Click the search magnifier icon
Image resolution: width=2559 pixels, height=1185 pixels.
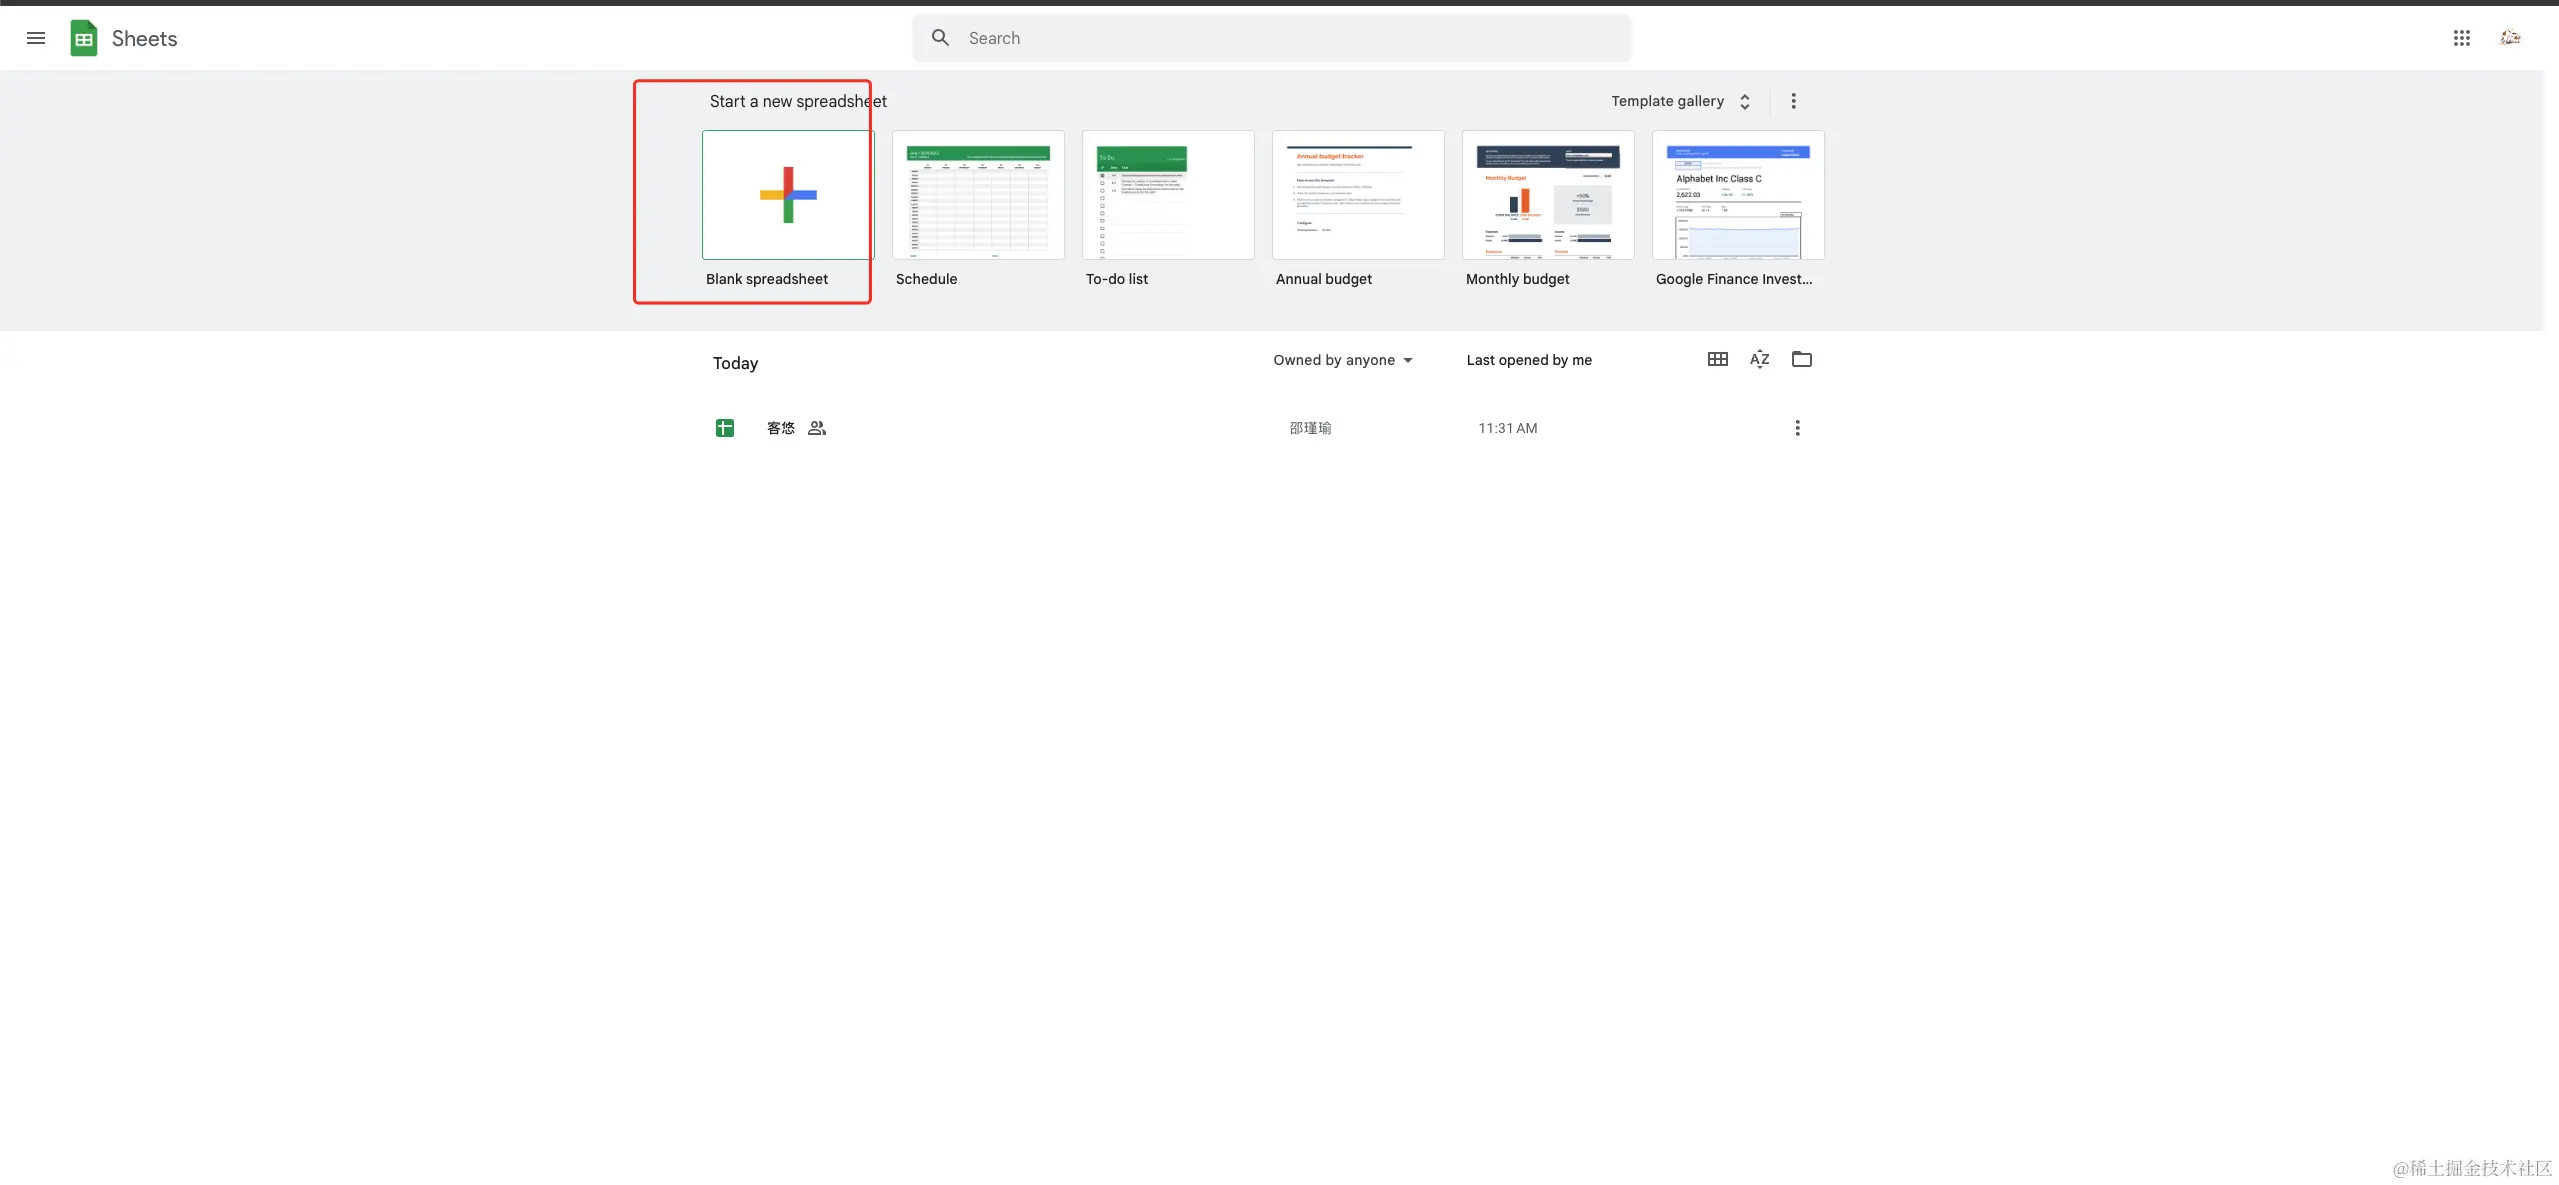pos(940,38)
